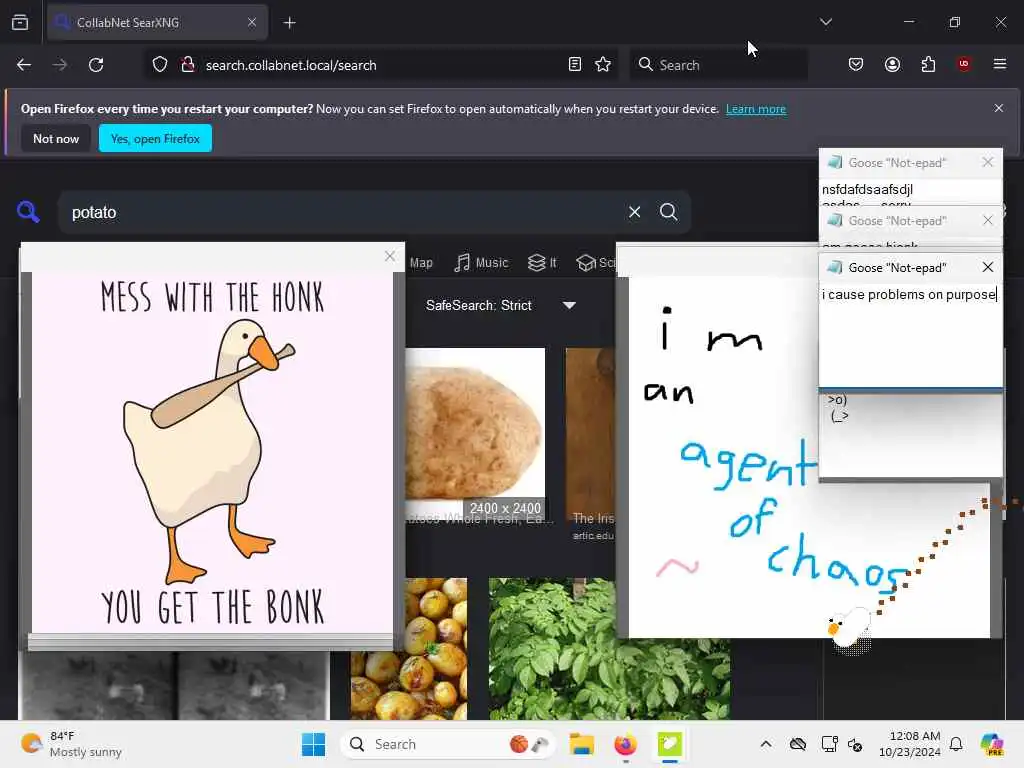Expand the SafeSearch: Strict dropdown
1024x768 pixels.
[500, 306]
